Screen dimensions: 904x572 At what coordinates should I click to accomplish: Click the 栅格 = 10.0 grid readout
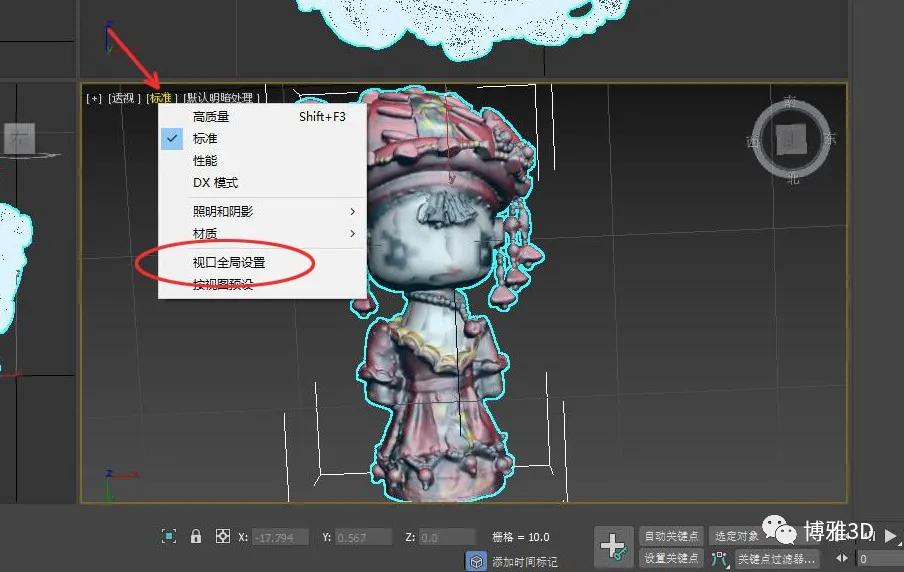pos(521,537)
